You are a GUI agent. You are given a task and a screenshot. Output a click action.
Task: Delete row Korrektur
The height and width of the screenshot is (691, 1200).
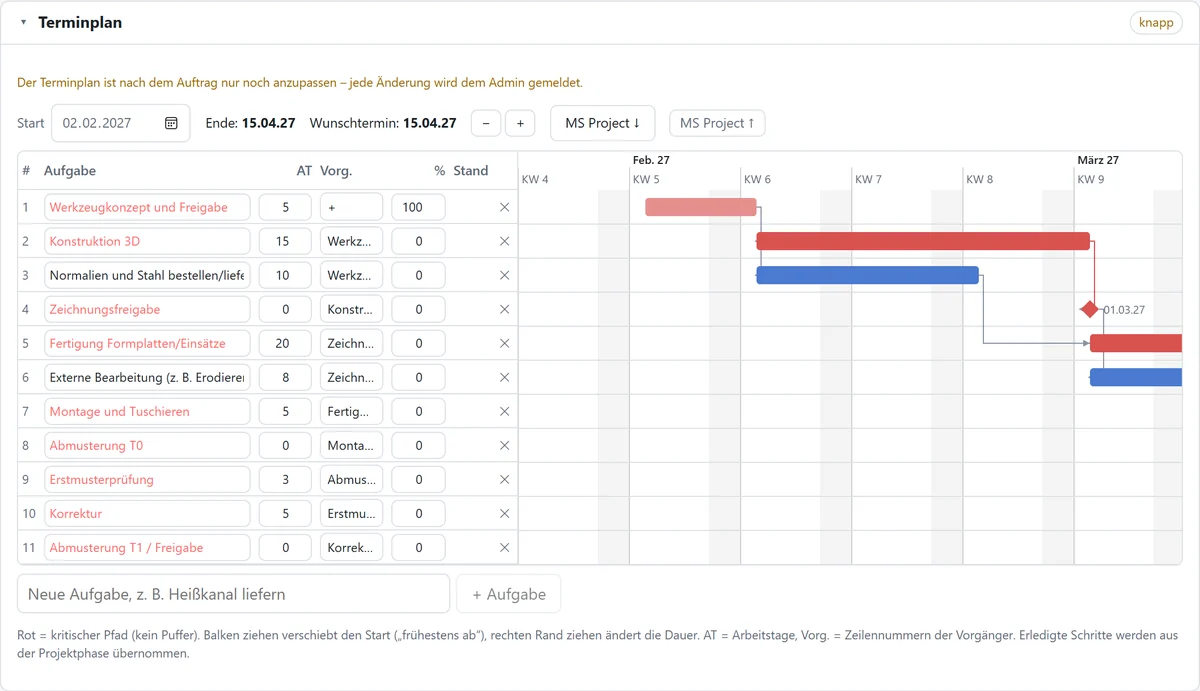coord(504,513)
